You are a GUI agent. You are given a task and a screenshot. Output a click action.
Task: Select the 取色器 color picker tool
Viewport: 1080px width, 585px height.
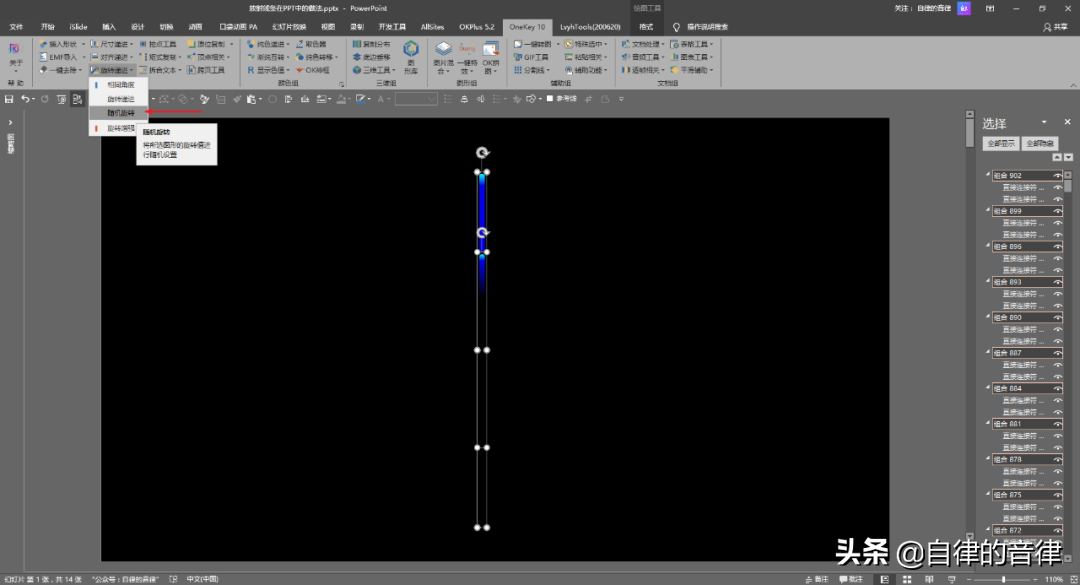[x=311, y=44]
